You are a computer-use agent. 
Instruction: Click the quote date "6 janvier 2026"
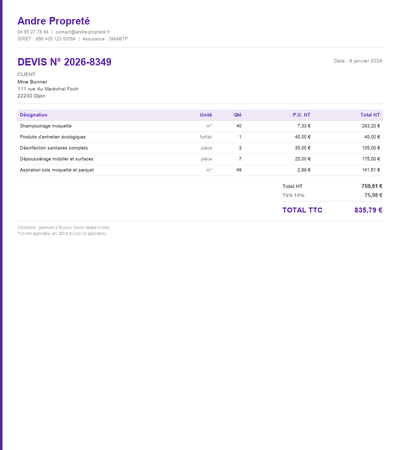click(366, 61)
